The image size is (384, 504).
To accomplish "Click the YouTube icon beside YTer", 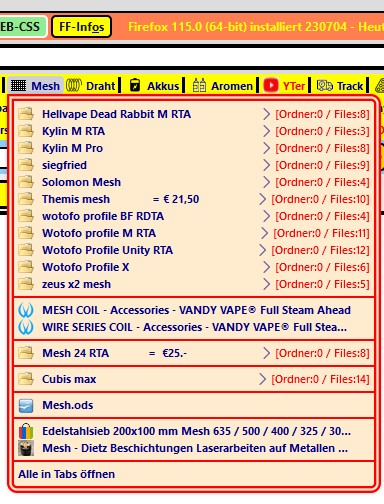I will click(x=271, y=86).
